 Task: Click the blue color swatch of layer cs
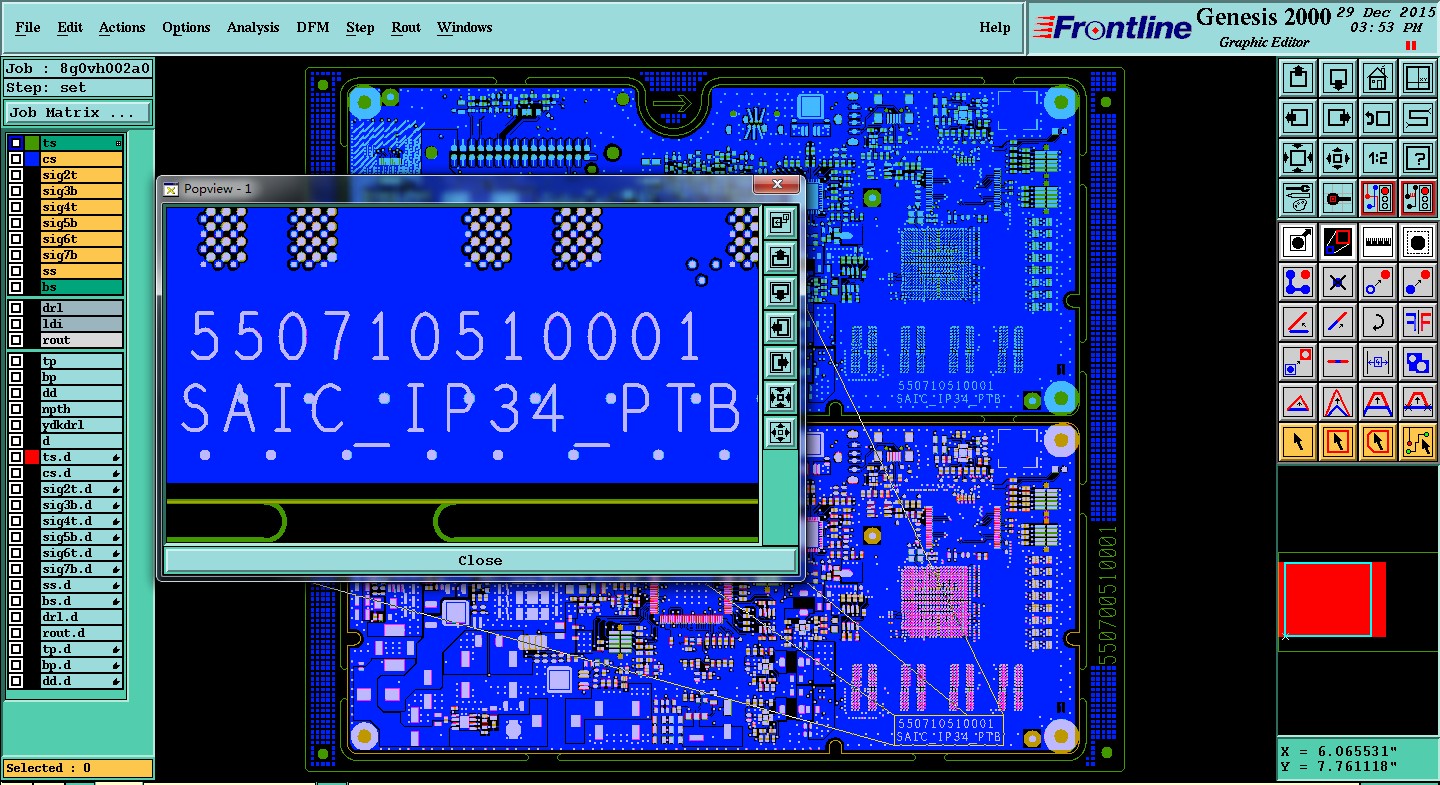tap(32, 159)
